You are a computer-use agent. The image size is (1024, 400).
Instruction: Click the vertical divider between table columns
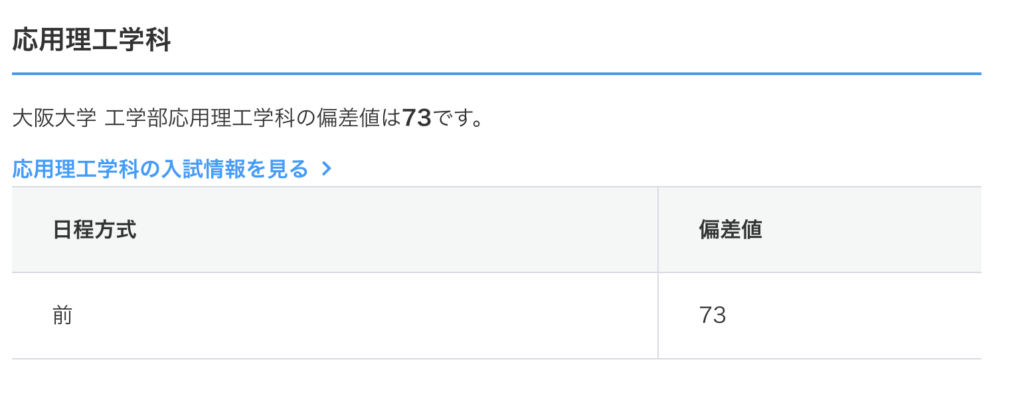point(658,272)
